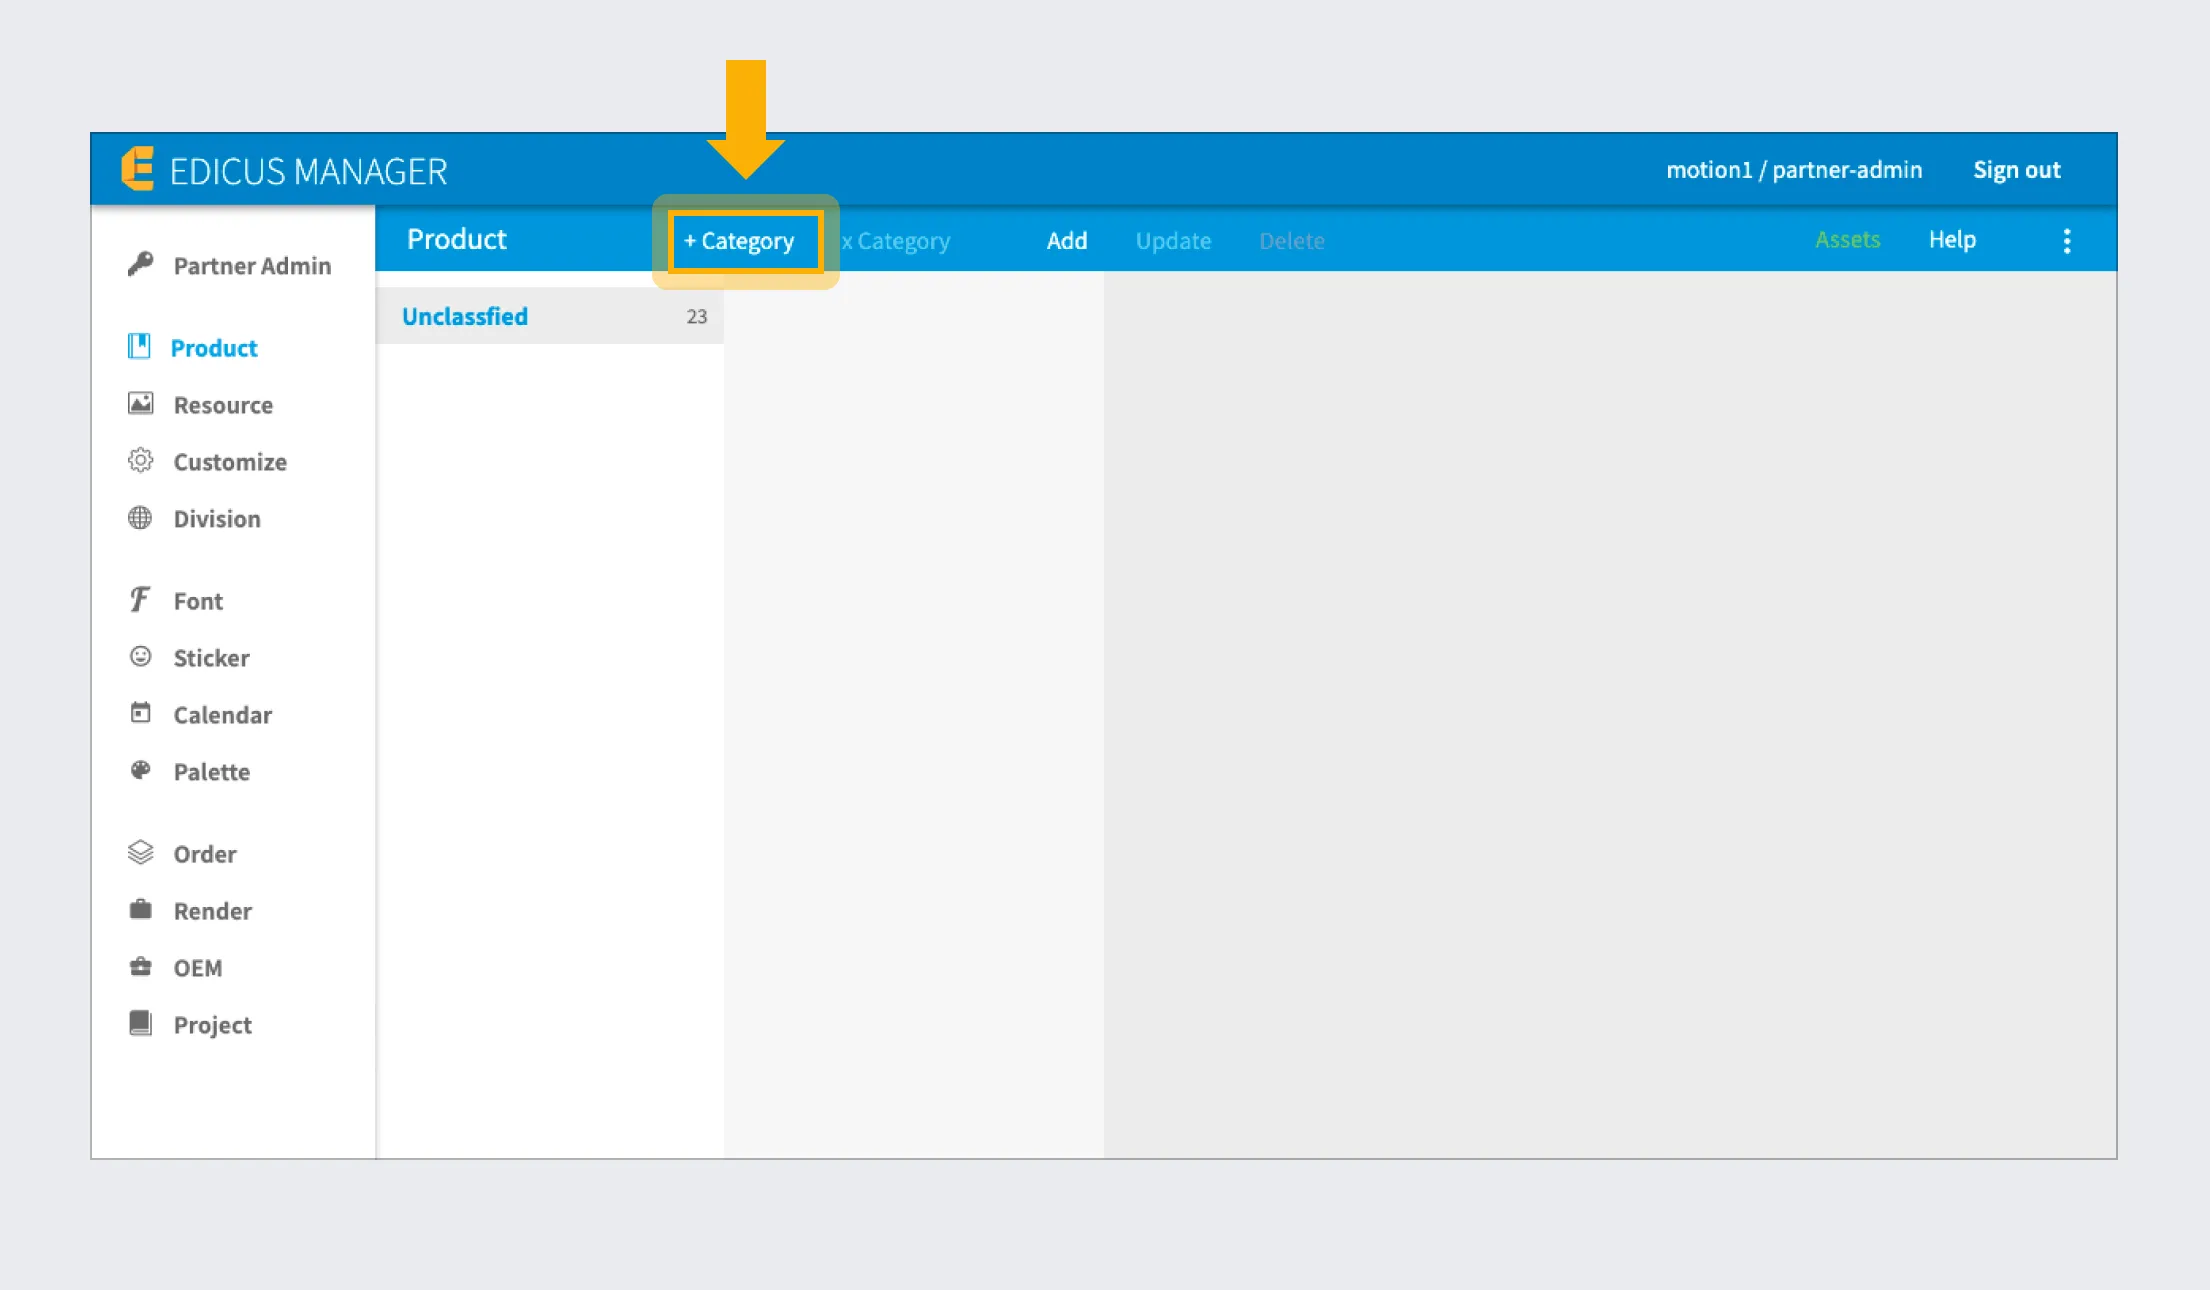Open Project page from sidebar
The width and height of the screenshot is (2210, 1290).
click(212, 1025)
